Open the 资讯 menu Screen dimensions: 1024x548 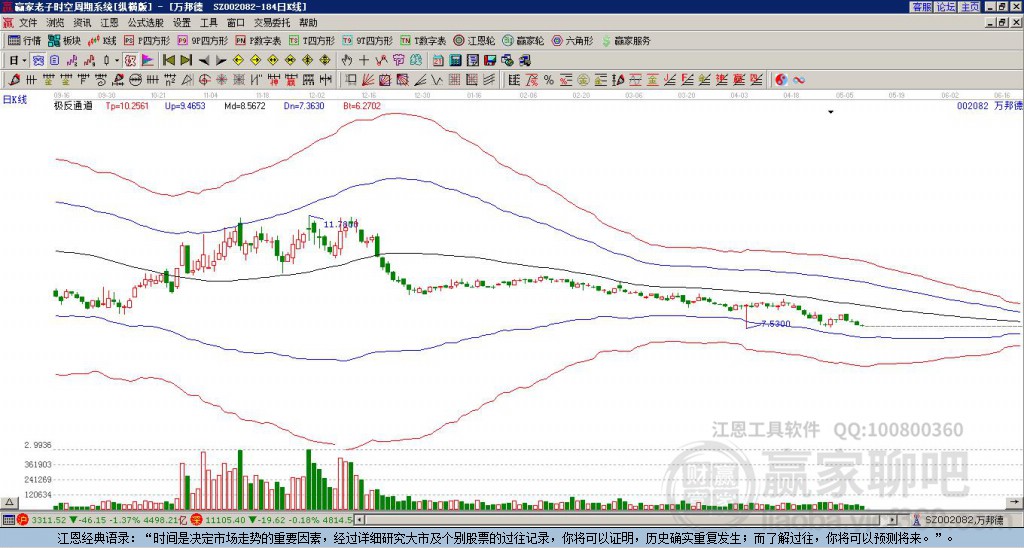(x=82, y=23)
